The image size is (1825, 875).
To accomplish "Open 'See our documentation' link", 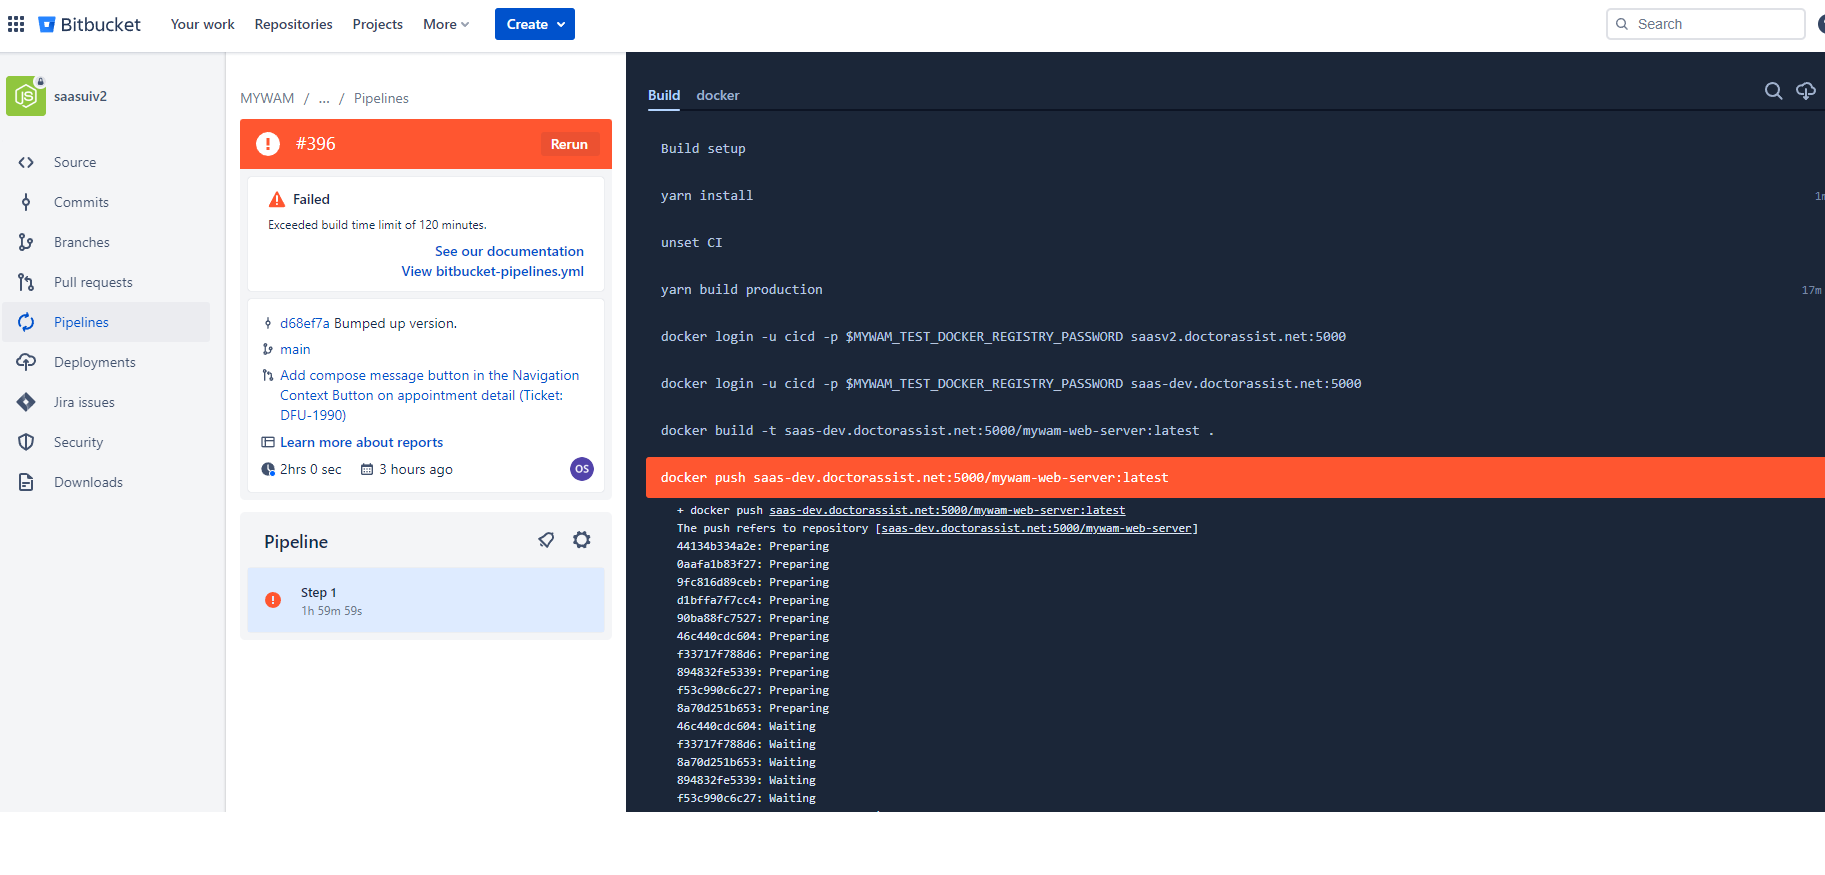I will click(509, 251).
